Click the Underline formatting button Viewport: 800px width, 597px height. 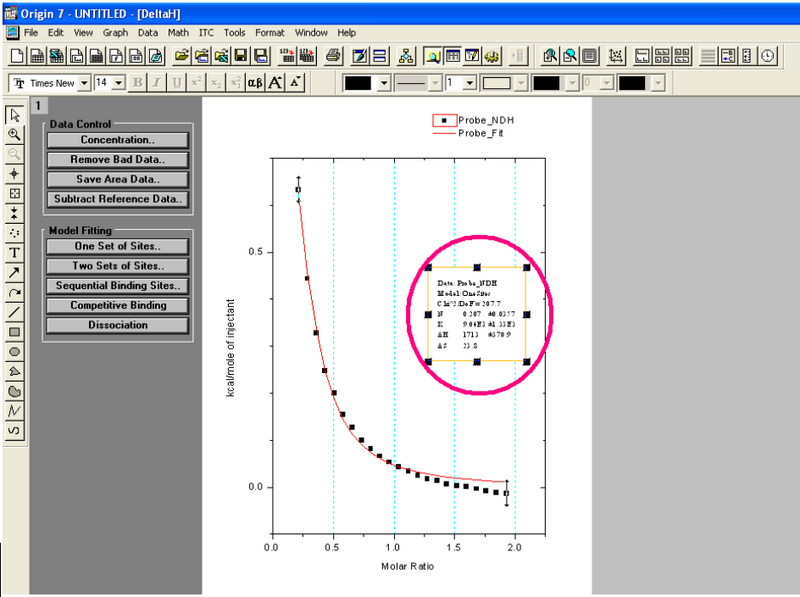click(x=177, y=83)
